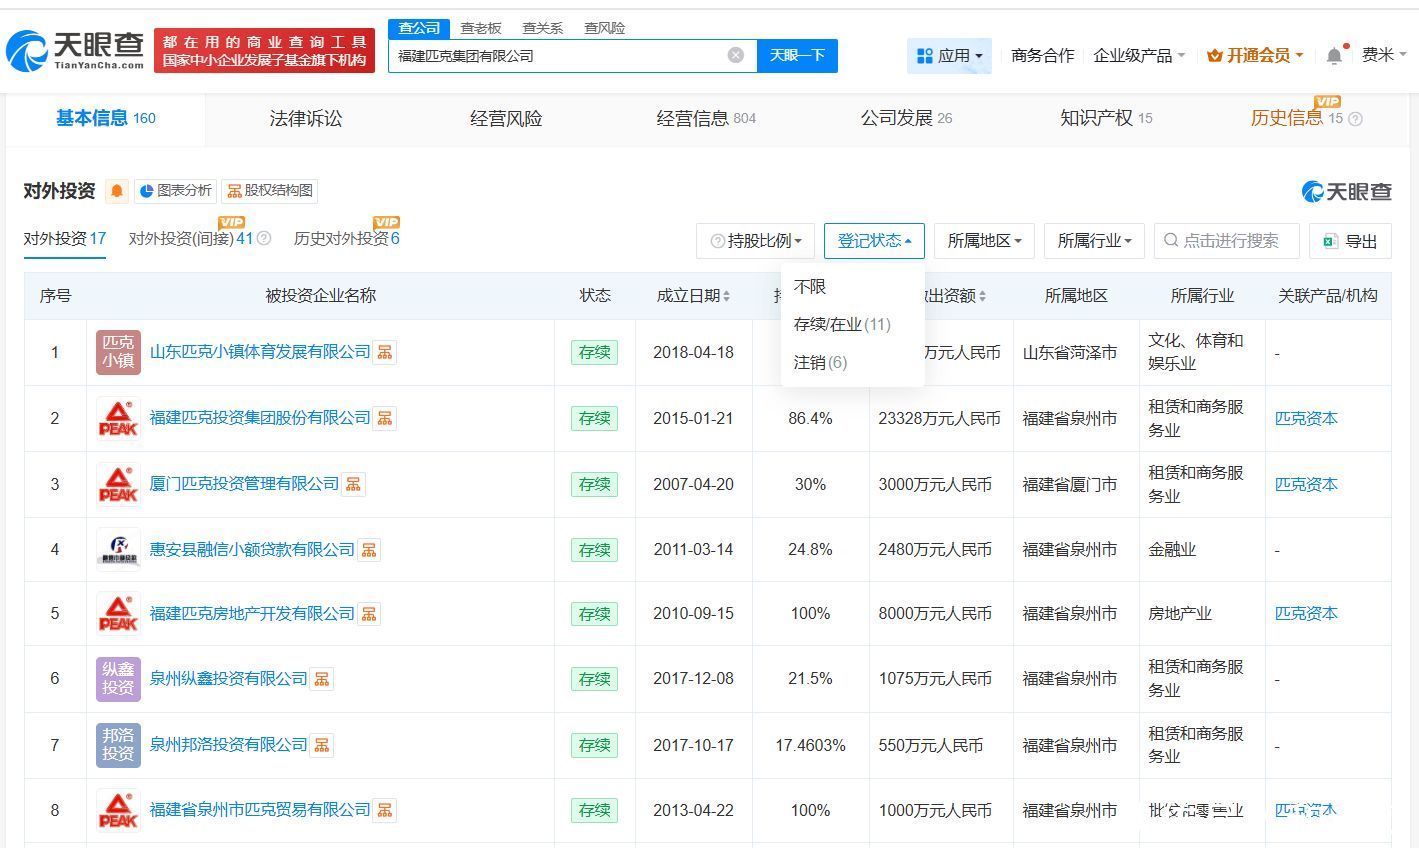This screenshot has height=848, width=1419.
Task: Click help icon beside 对外投资(间接) 41
Action: (264, 239)
